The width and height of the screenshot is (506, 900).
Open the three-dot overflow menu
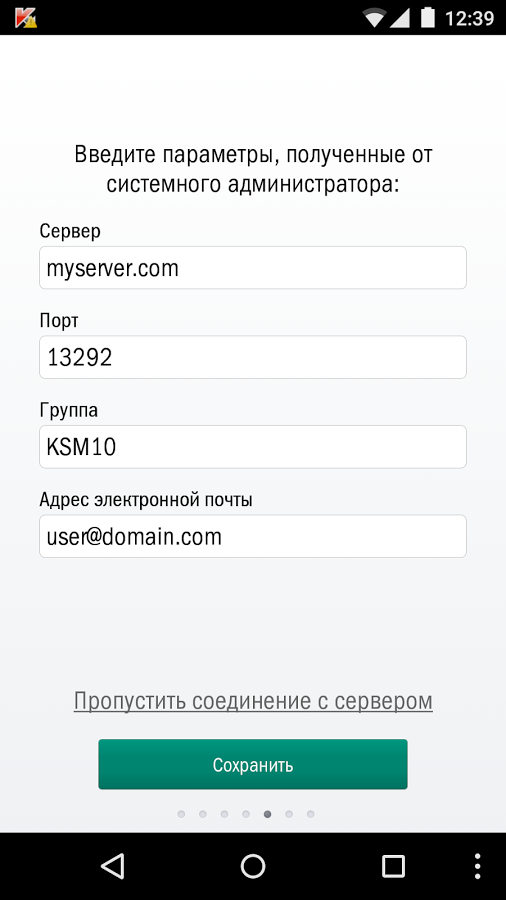478,866
